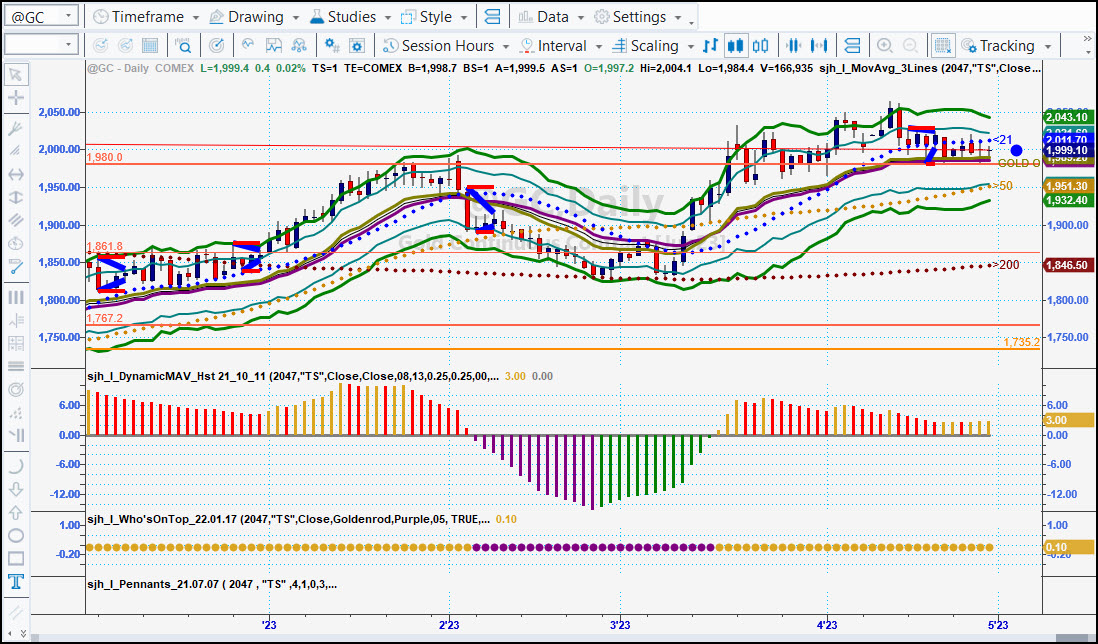
Task: Zoom out with the magnifier minus icon
Action: click(910, 46)
